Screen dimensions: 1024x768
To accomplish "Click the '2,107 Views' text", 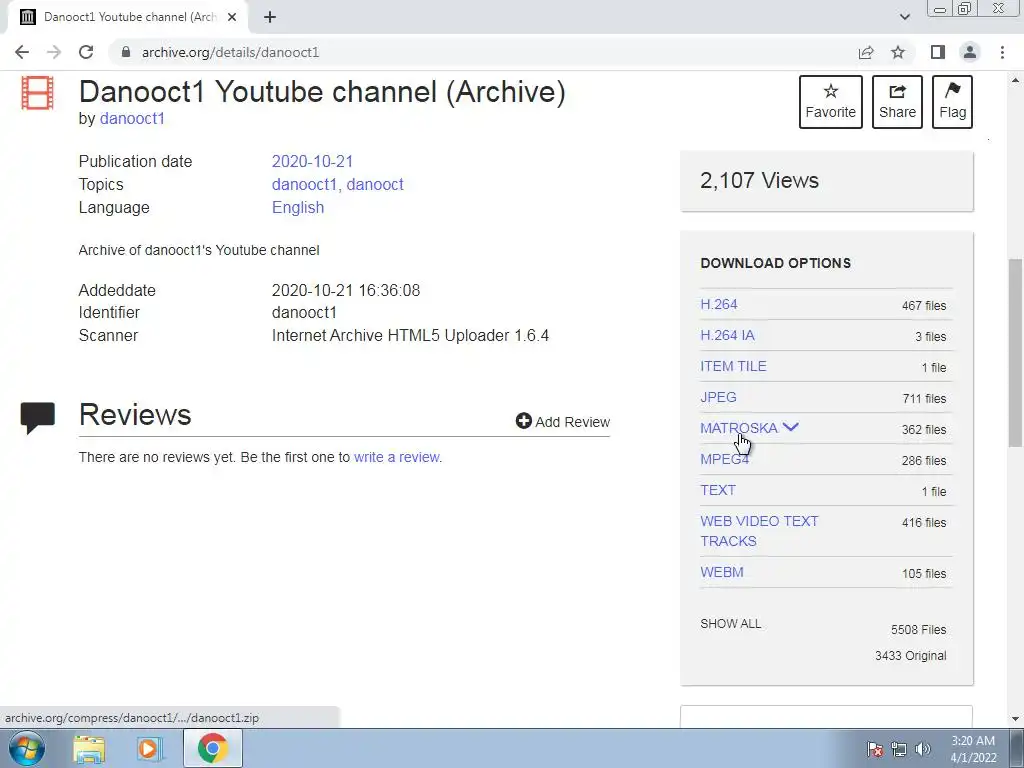I will click(x=759, y=180).
